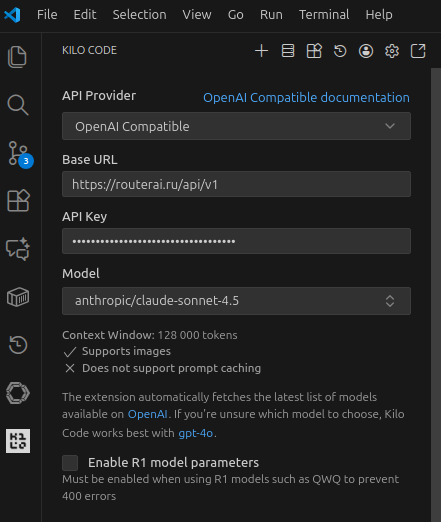This screenshot has height=522, width=441.
Task: Click the KILO CODE panel title
Action: click(89, 50)
